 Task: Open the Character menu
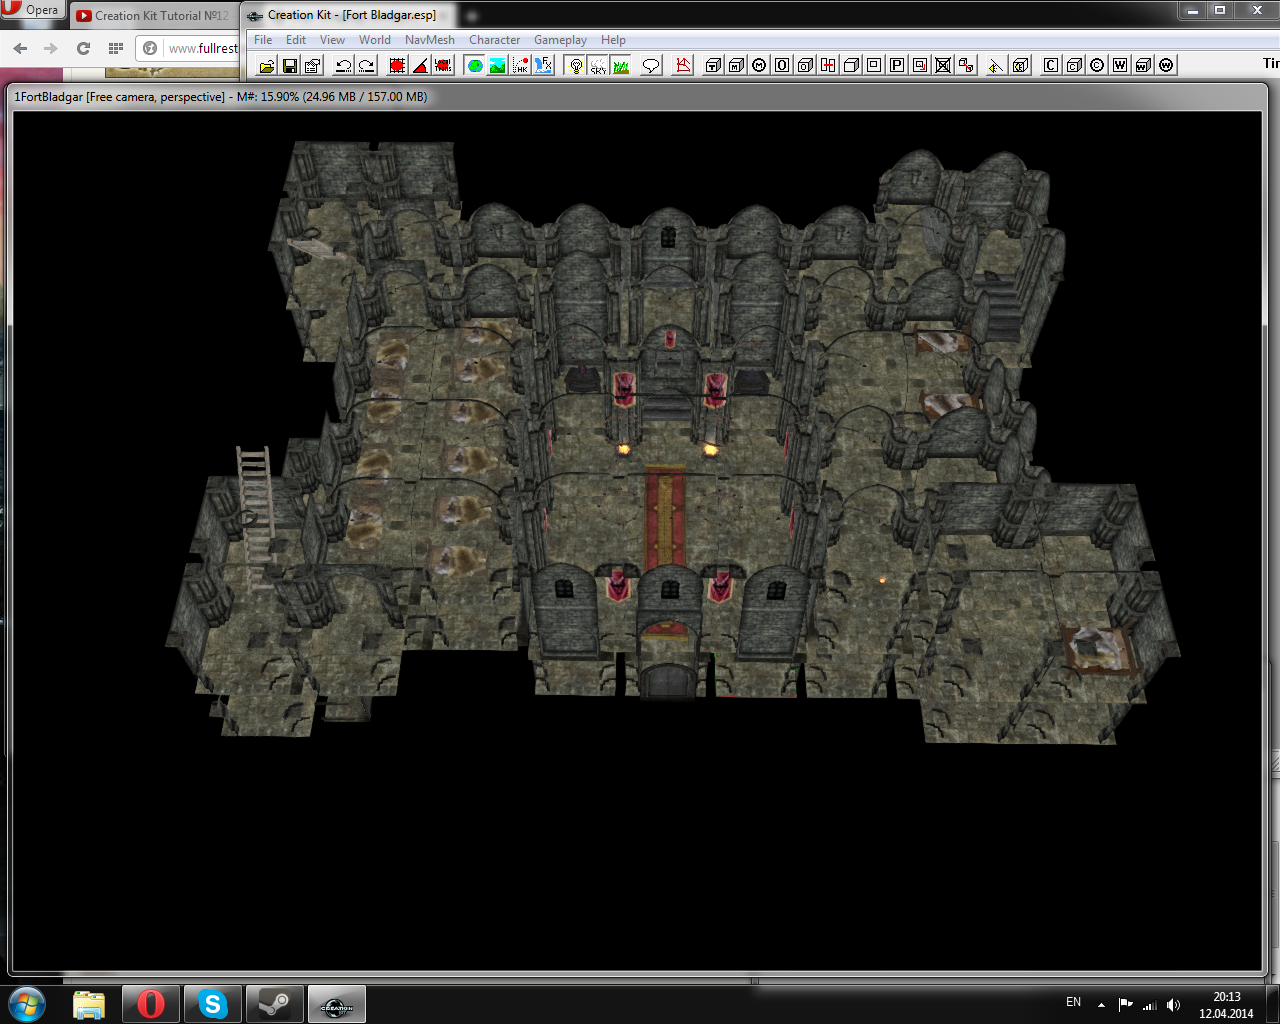coord(494,40)
